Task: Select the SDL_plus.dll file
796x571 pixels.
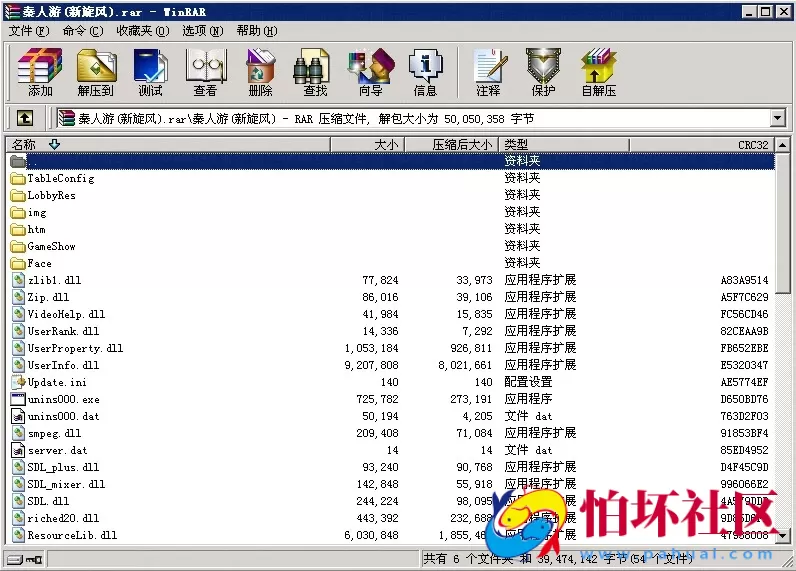Action: point(55,467)
